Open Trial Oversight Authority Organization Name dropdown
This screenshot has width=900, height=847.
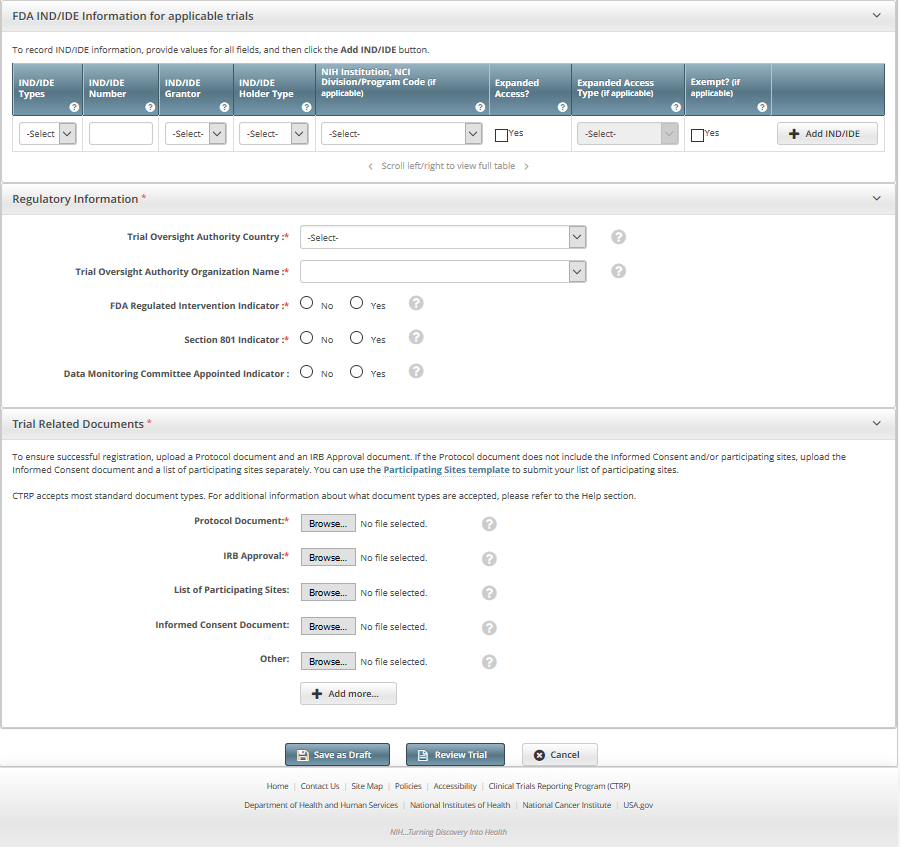coord(443,271)
